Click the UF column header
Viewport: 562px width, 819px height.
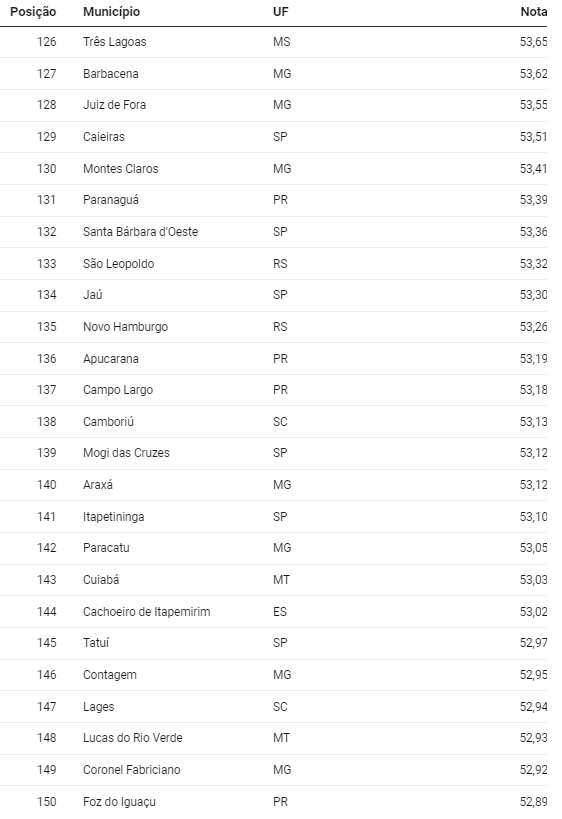tap(280, 11)
